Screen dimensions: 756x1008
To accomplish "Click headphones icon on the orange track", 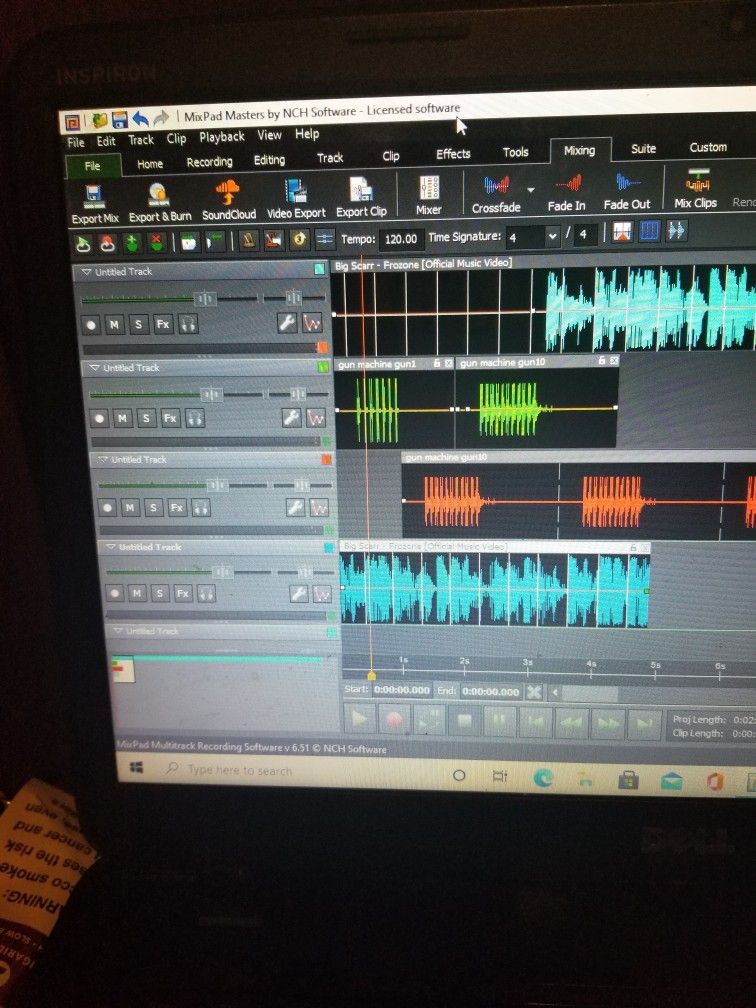I will [201, 508].
